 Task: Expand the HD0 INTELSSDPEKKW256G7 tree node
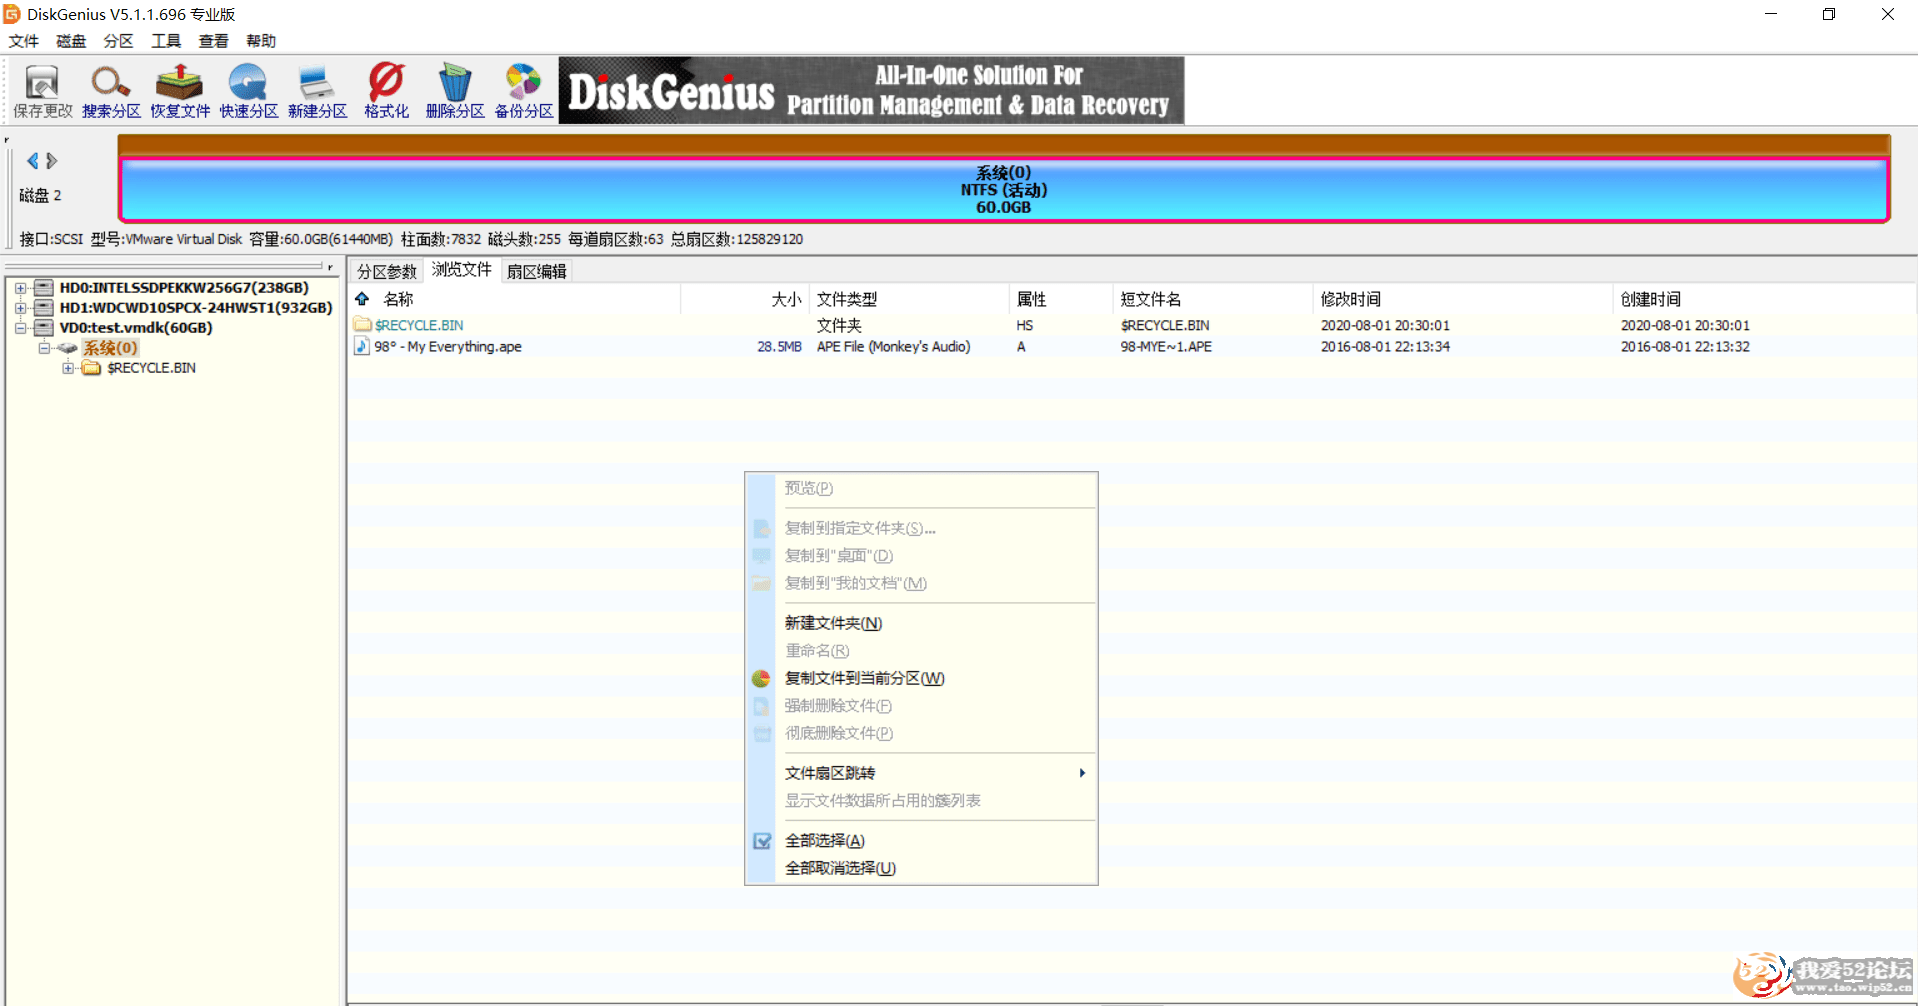pos(20,288)
